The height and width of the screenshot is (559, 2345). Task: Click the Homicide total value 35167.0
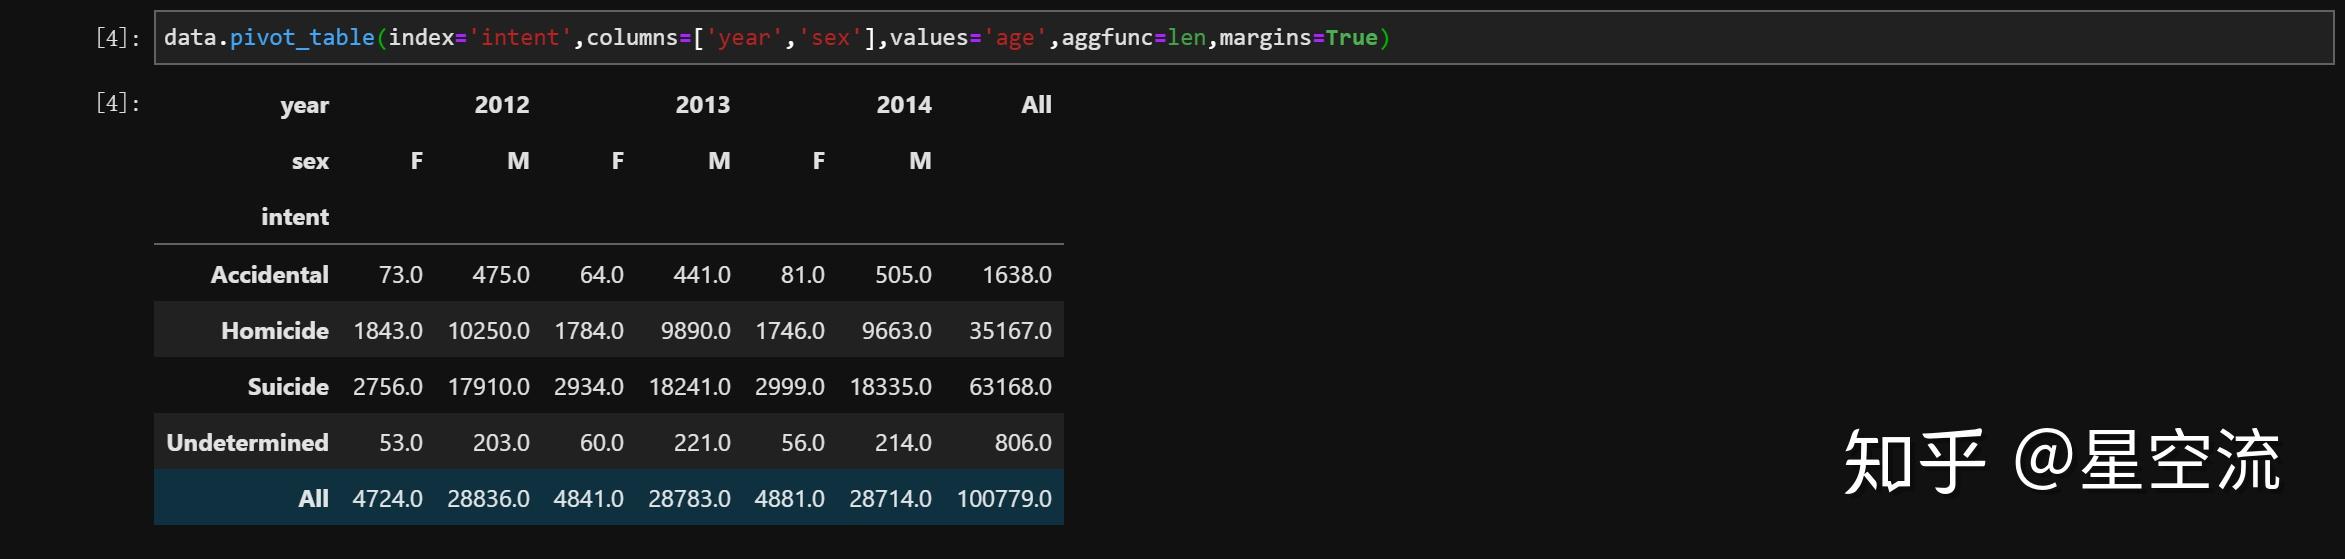click(1010, 331)
